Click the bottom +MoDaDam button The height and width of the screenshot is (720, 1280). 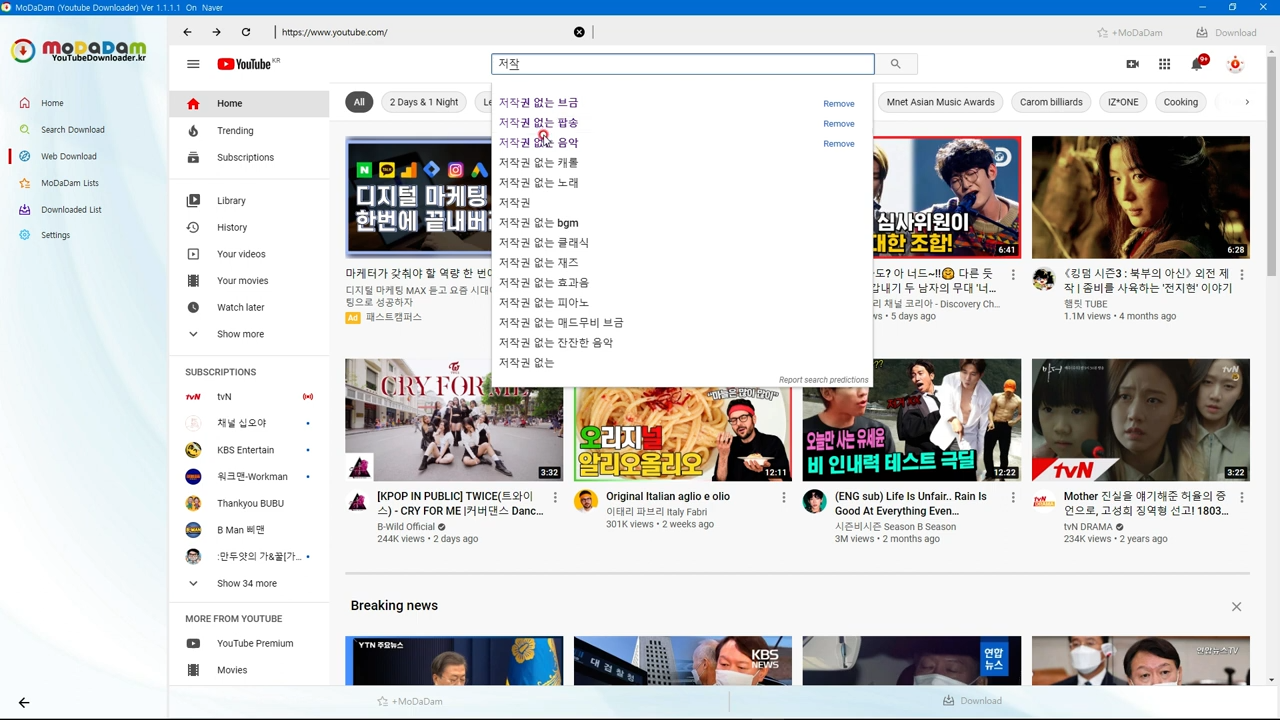410,701
